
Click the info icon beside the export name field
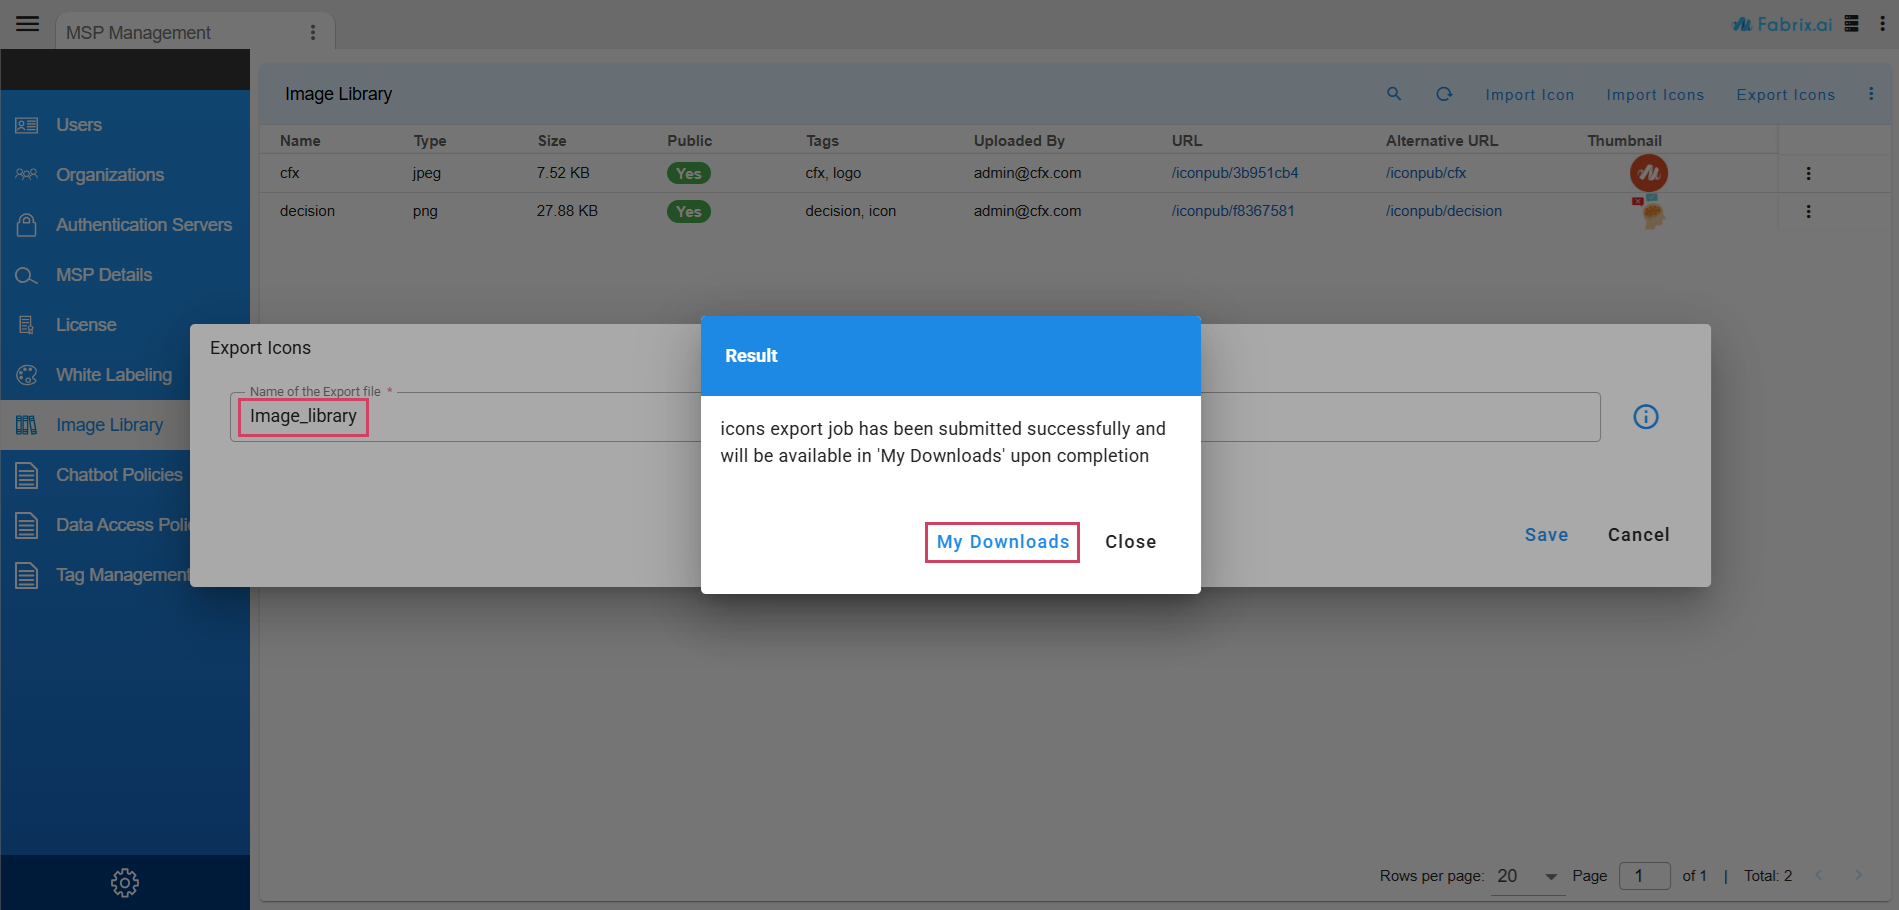1645,417
